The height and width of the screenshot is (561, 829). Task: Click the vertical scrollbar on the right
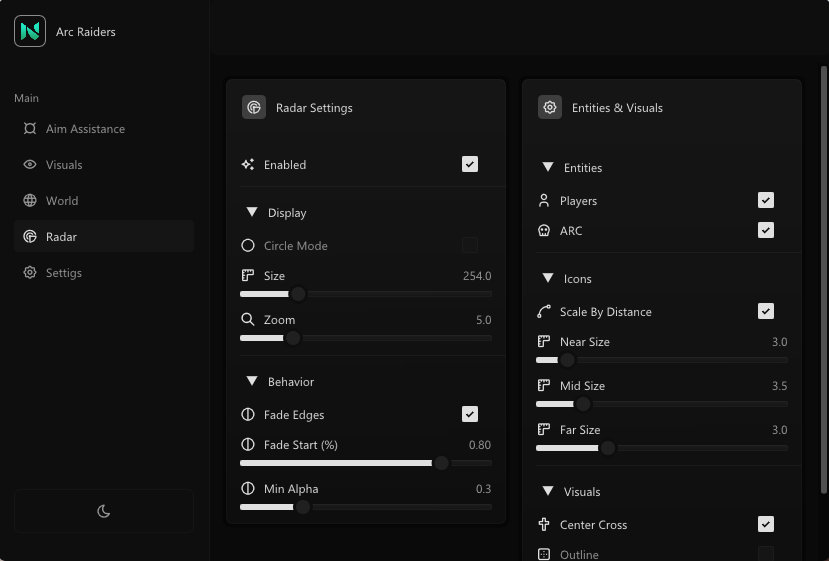[824, 280]
